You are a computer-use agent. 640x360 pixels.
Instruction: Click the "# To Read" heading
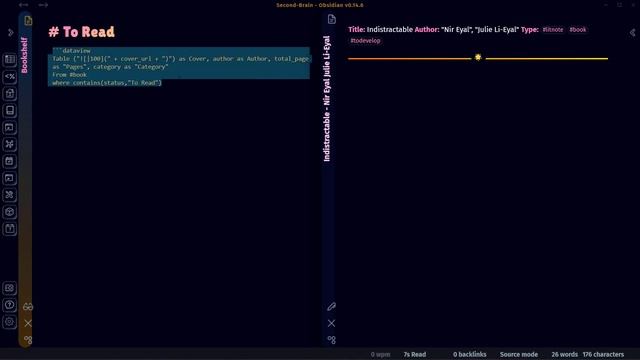click(x=82, y=32)
